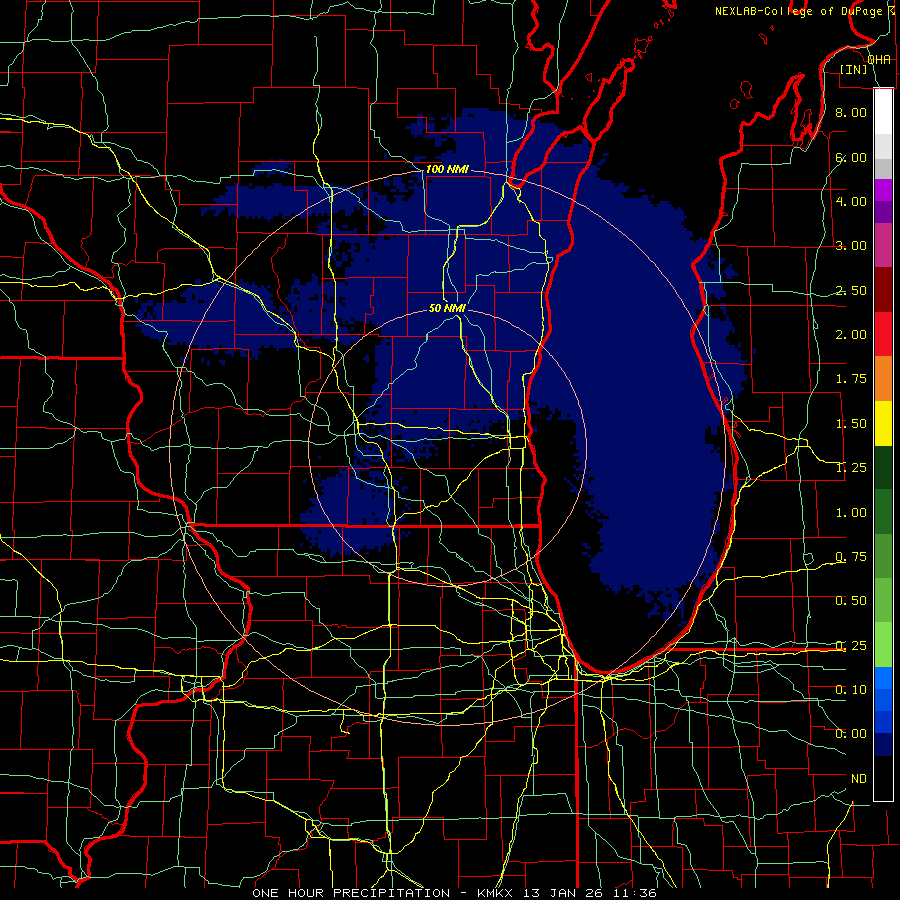Click the 2.50 legend value

(851, 290)
